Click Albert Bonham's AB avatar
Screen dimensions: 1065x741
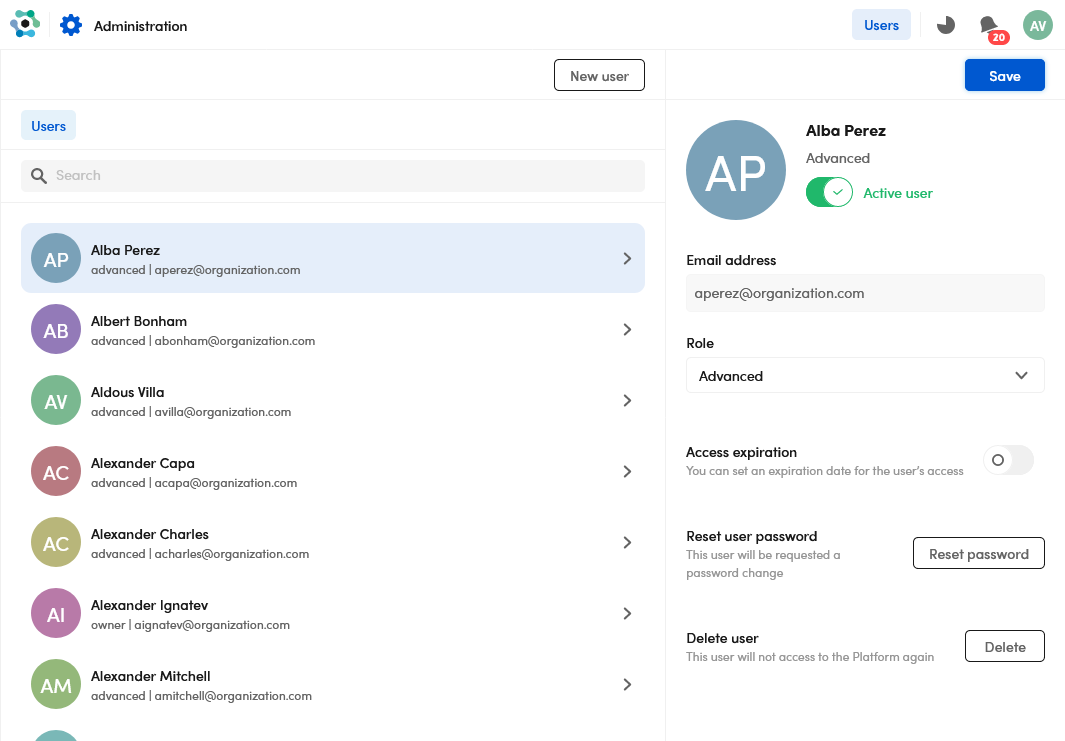coord(56,330)
